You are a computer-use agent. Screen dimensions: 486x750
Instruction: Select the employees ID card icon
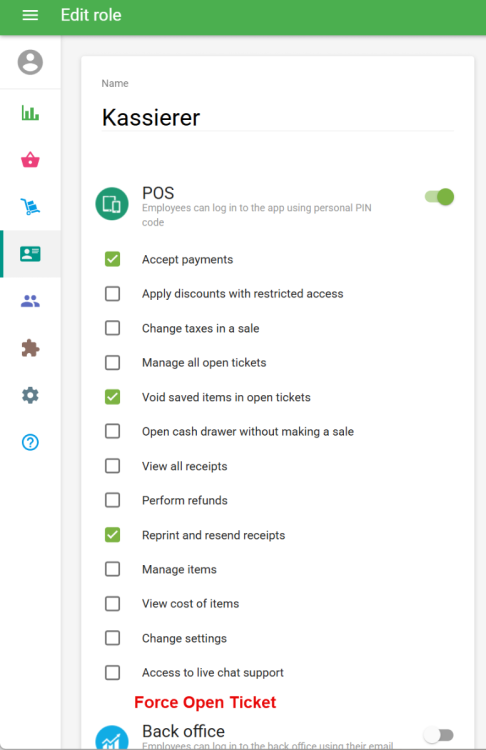[x=30, y=254]
